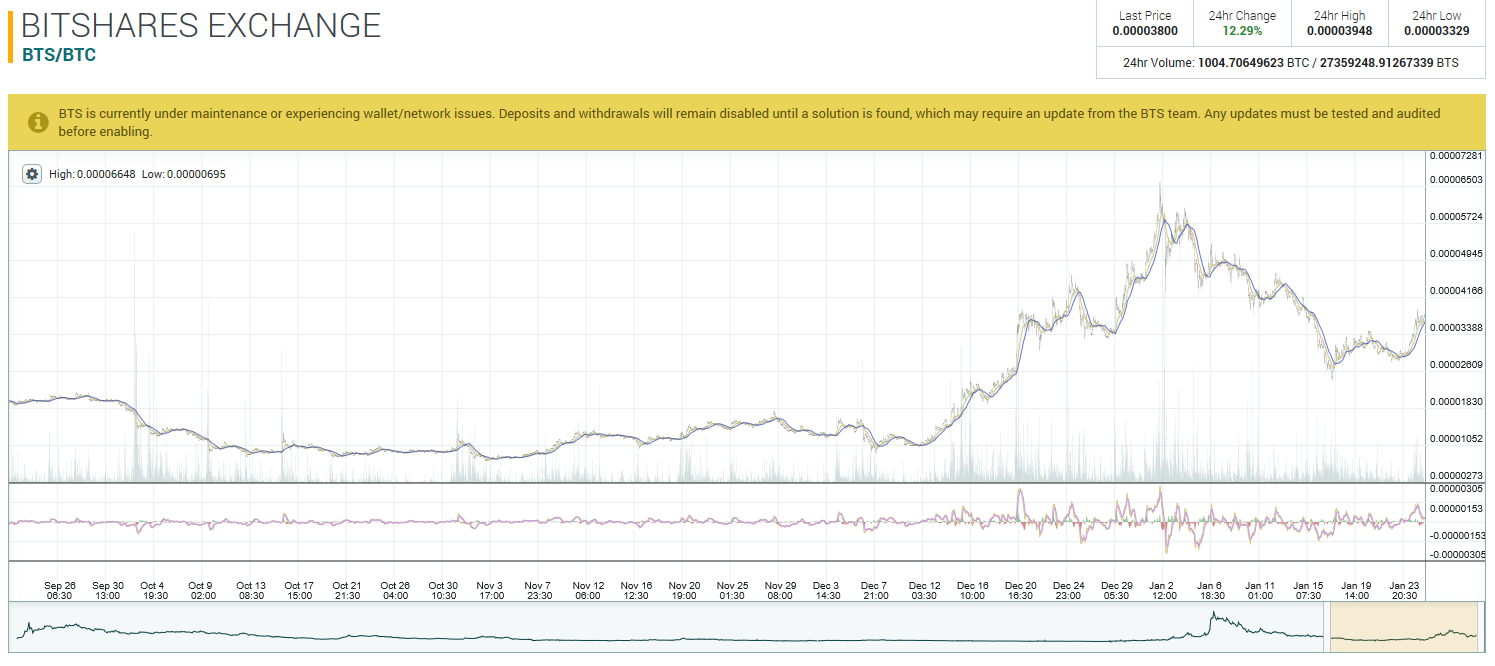This screenshot has height=666, width=1495.
Task: Click the chart High: 0.00006648 readout
Action: click(x=92, y=174)
